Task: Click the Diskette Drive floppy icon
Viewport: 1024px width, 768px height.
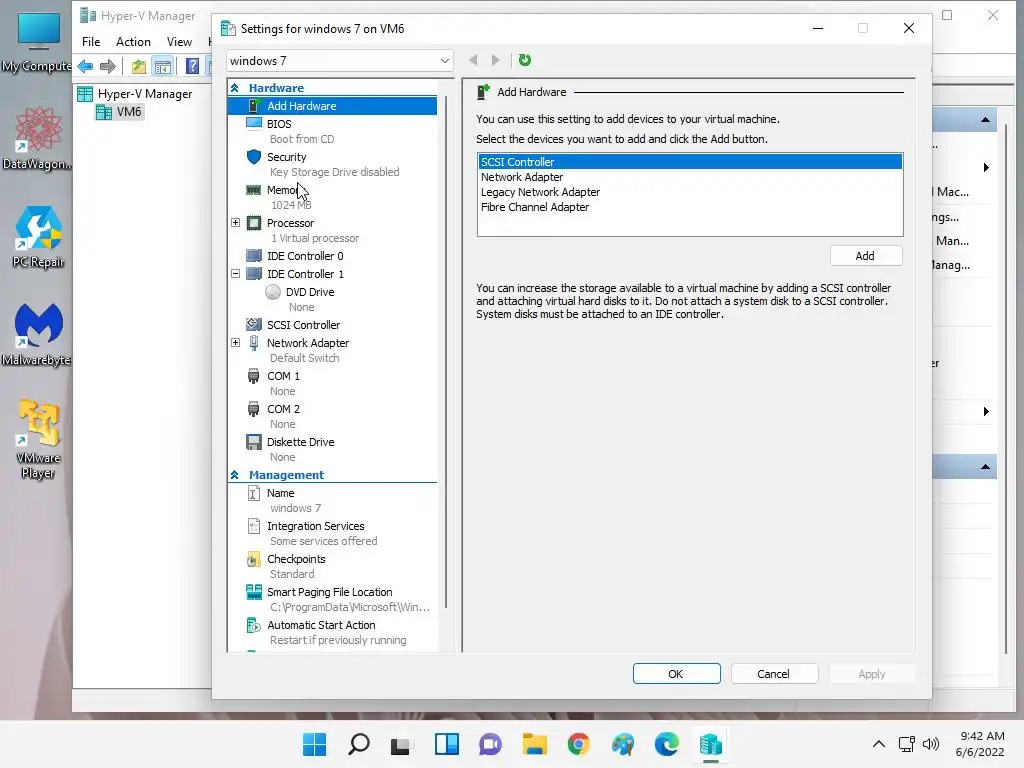Action: click(254, 442)
